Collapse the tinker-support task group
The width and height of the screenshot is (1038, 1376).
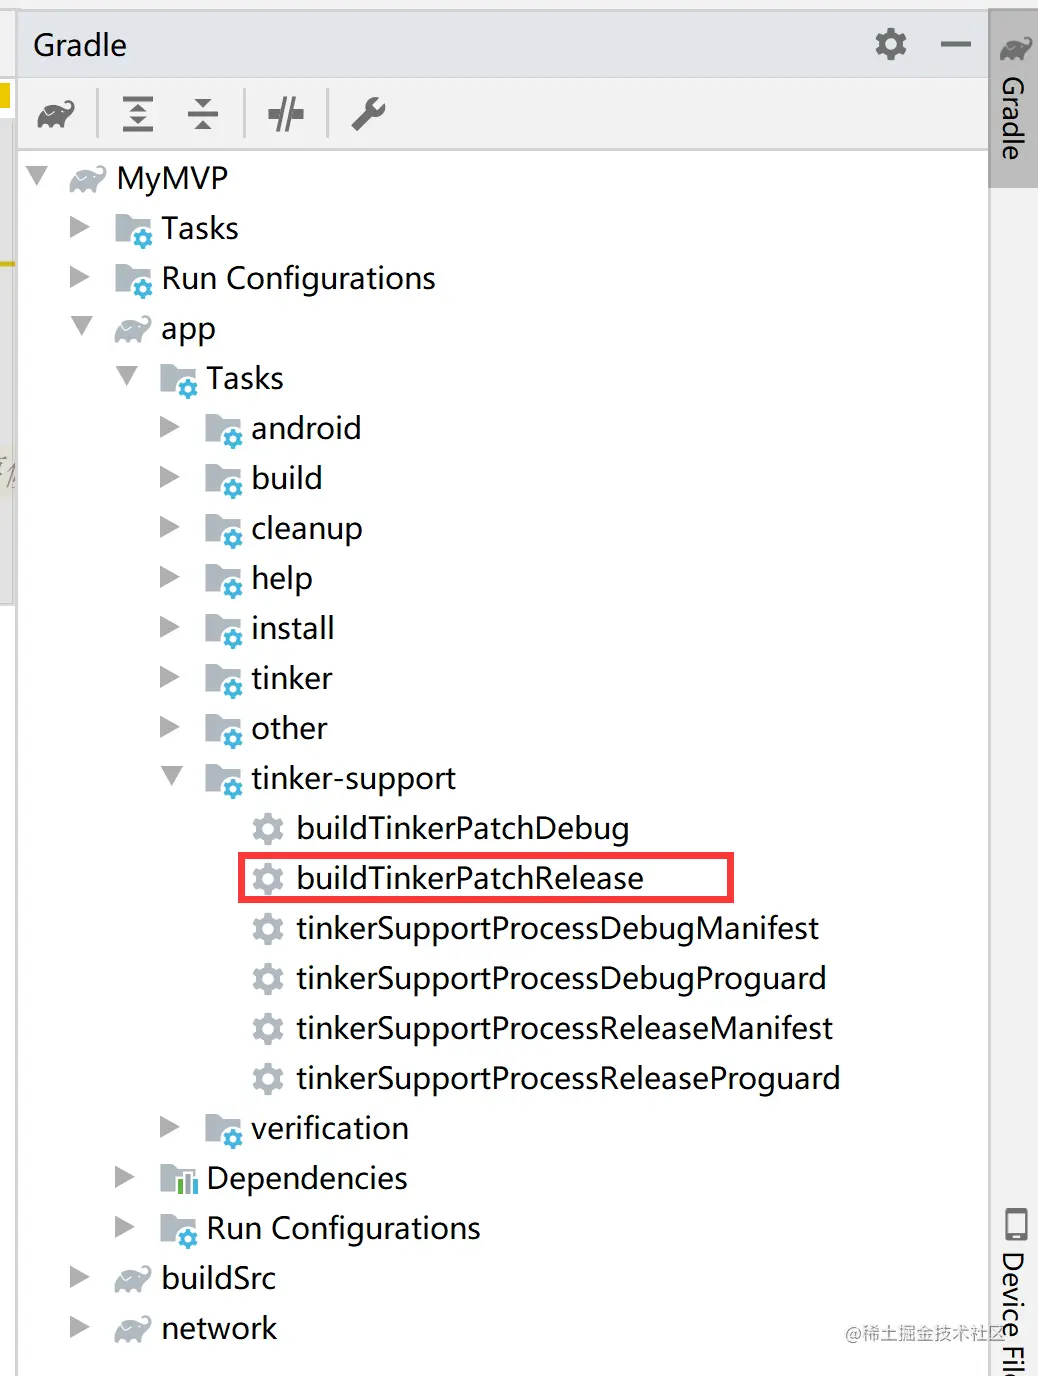point(172,777)
